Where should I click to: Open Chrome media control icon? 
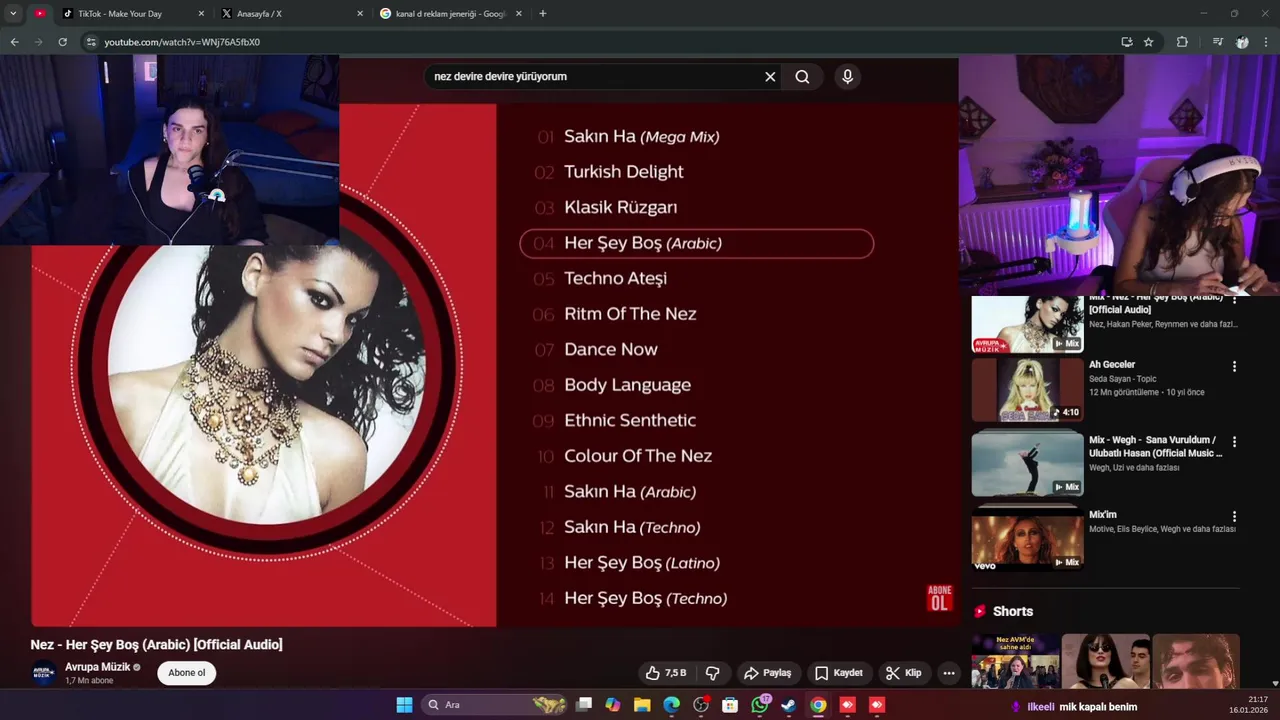1217,42
